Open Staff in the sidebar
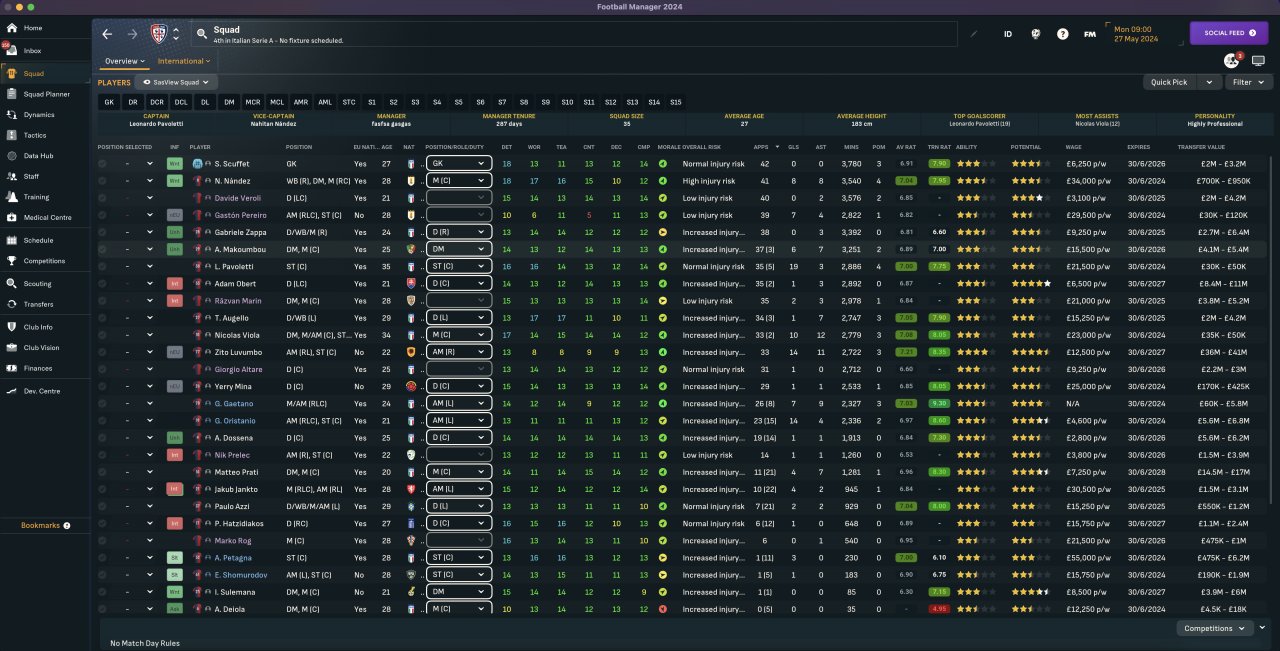This screenshot has height=651, width=1280. (x=46, y=176)
